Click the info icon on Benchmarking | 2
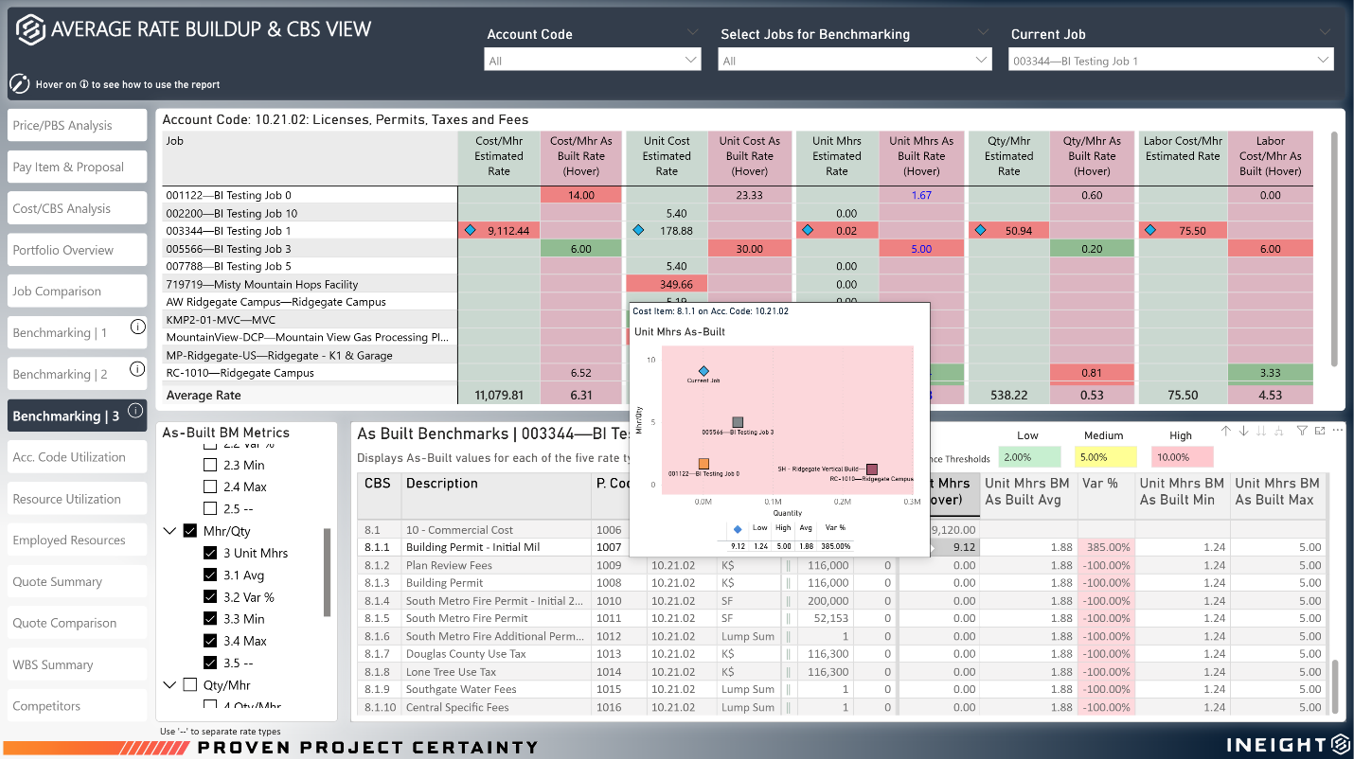The image size is (1354, 759). point(137,369)
